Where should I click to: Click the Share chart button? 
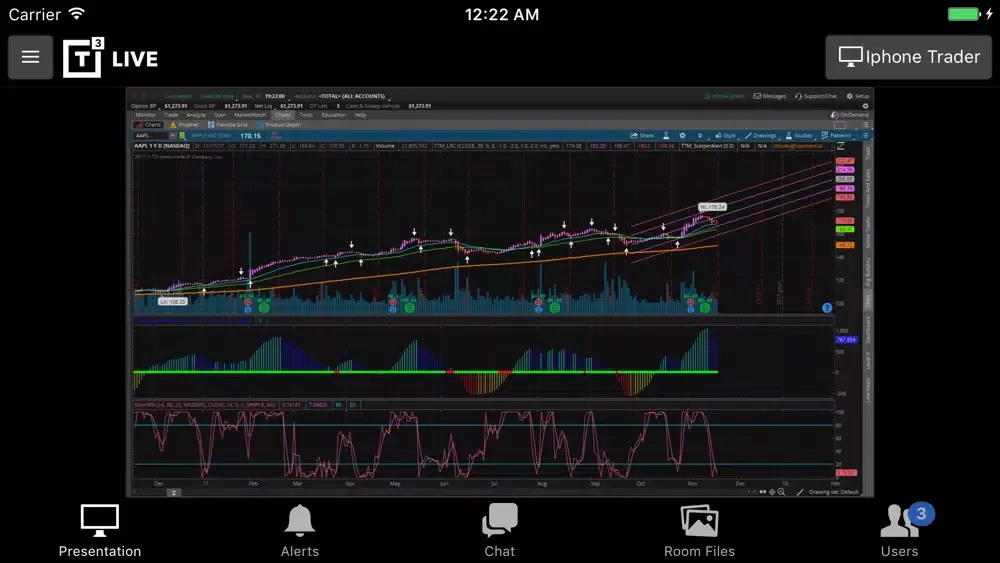coord(642,136)
